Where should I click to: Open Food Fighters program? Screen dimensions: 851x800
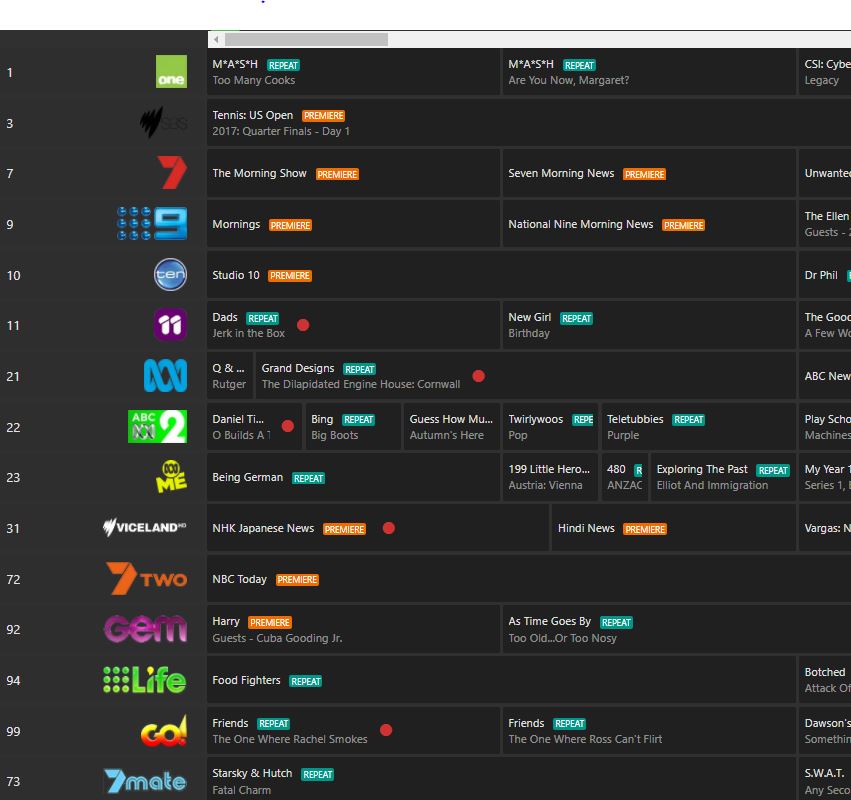501,681
